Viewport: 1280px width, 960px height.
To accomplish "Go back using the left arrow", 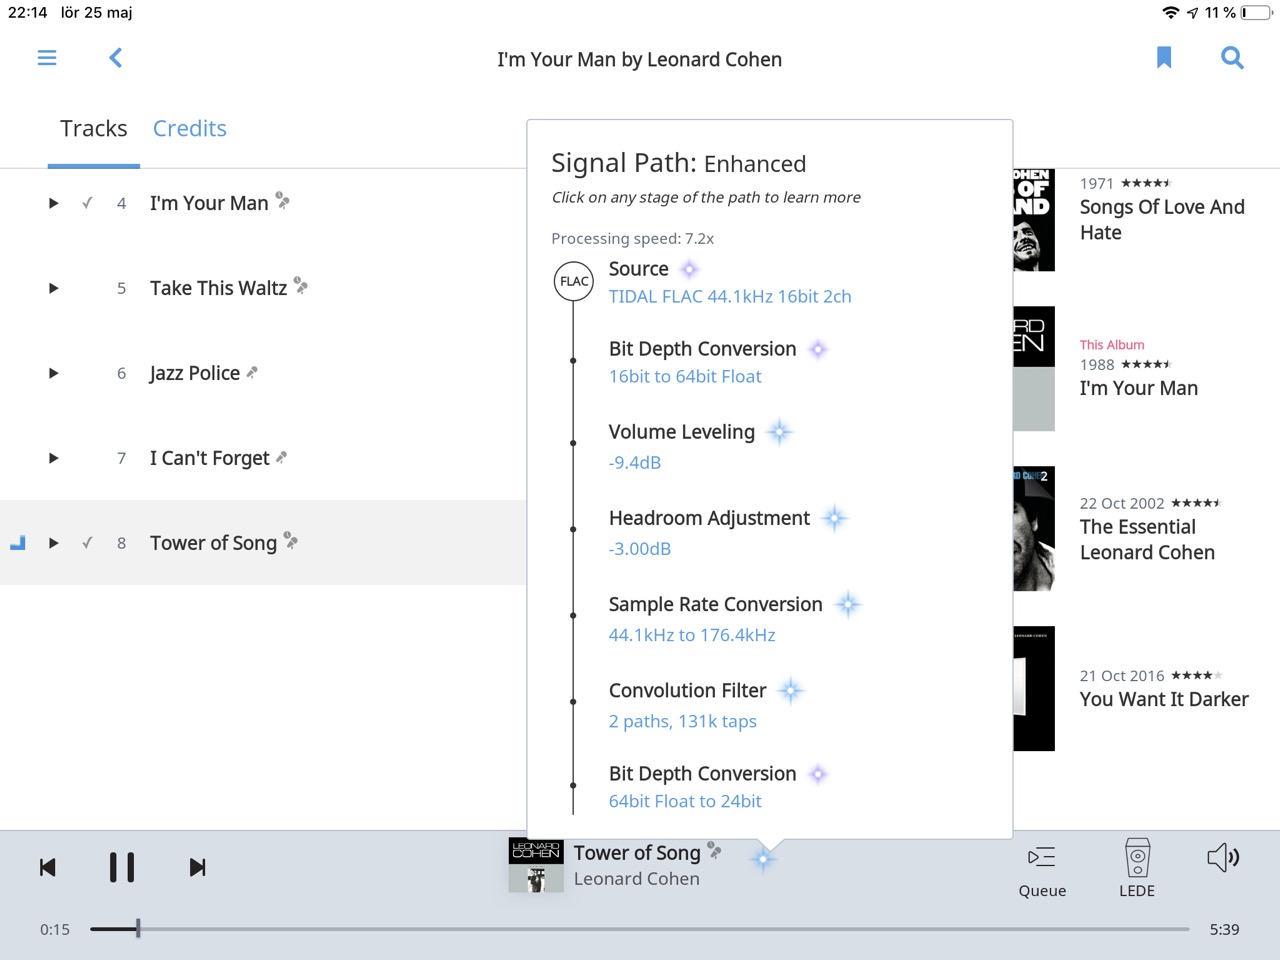I will 116,58.
